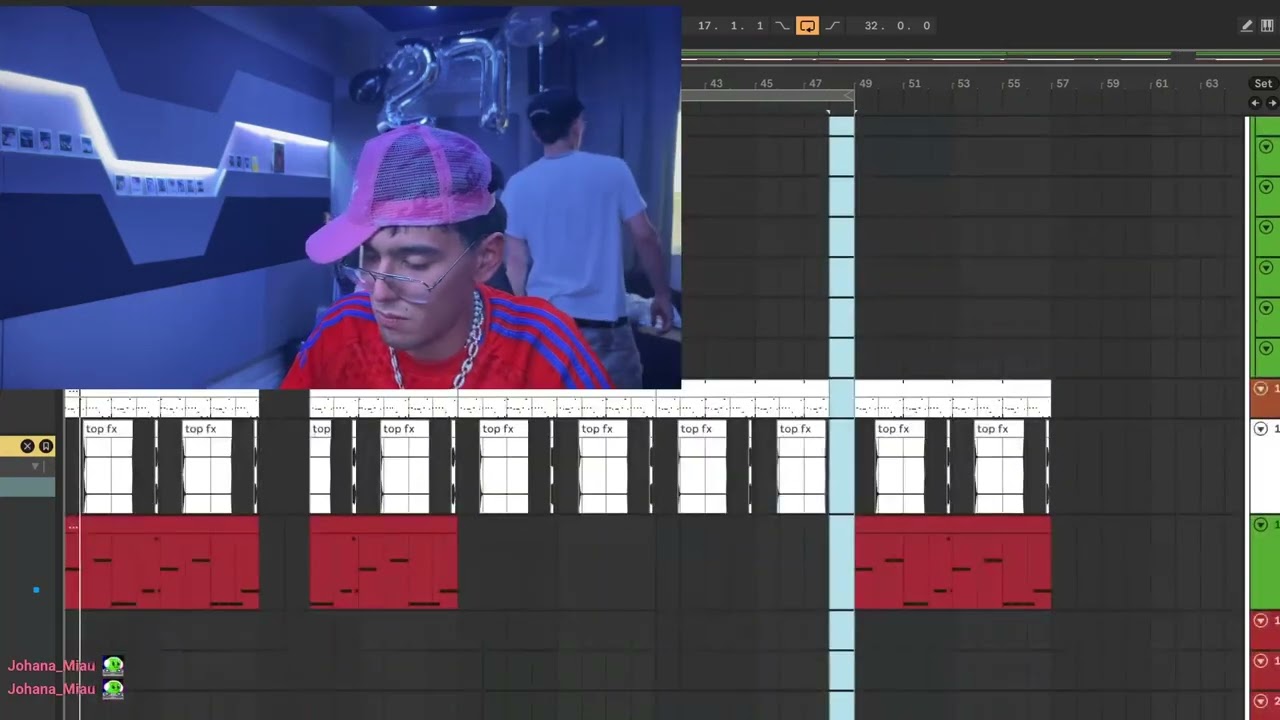Select the first 'top fx' clip
The width and height of the screenshot is (1280, 720).
[108, 466]
